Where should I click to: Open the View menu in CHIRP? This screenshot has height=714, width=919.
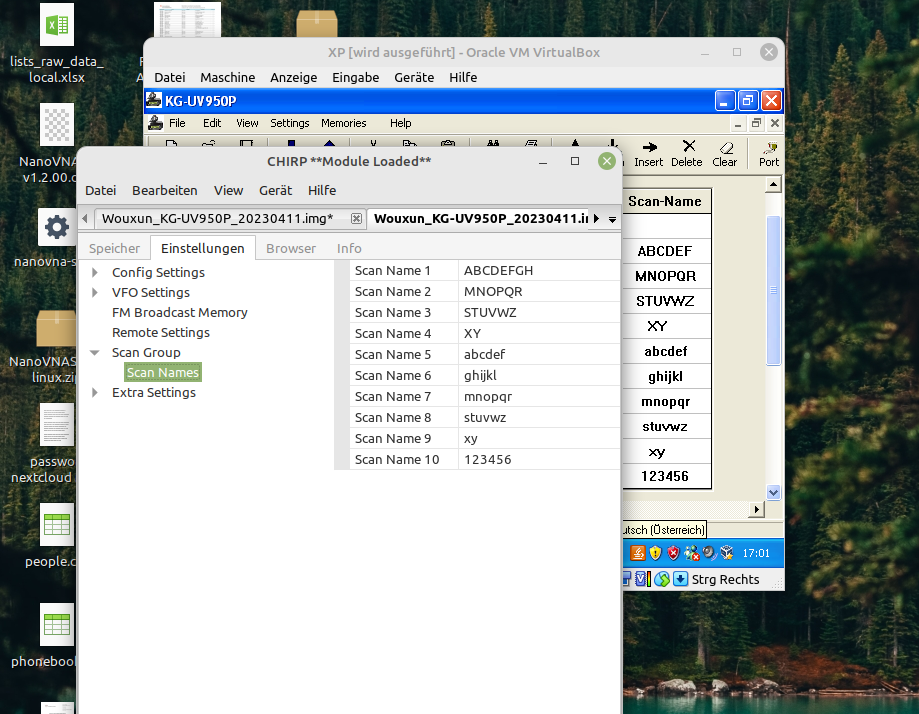229,191
